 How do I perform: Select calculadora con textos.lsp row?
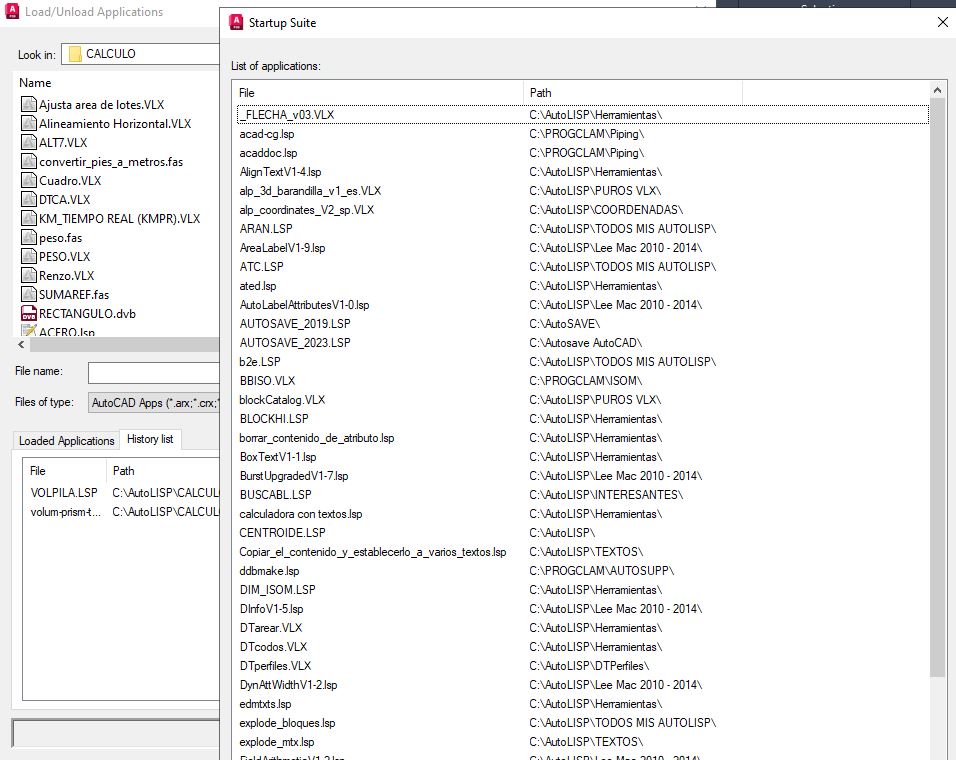(582, 514)
